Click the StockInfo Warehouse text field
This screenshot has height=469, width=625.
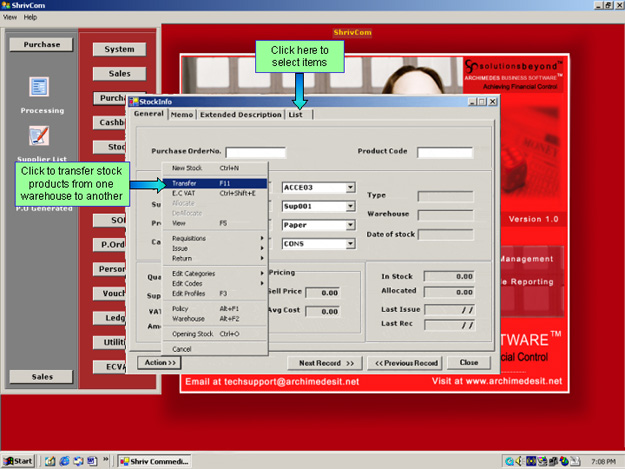pos(446,215)
